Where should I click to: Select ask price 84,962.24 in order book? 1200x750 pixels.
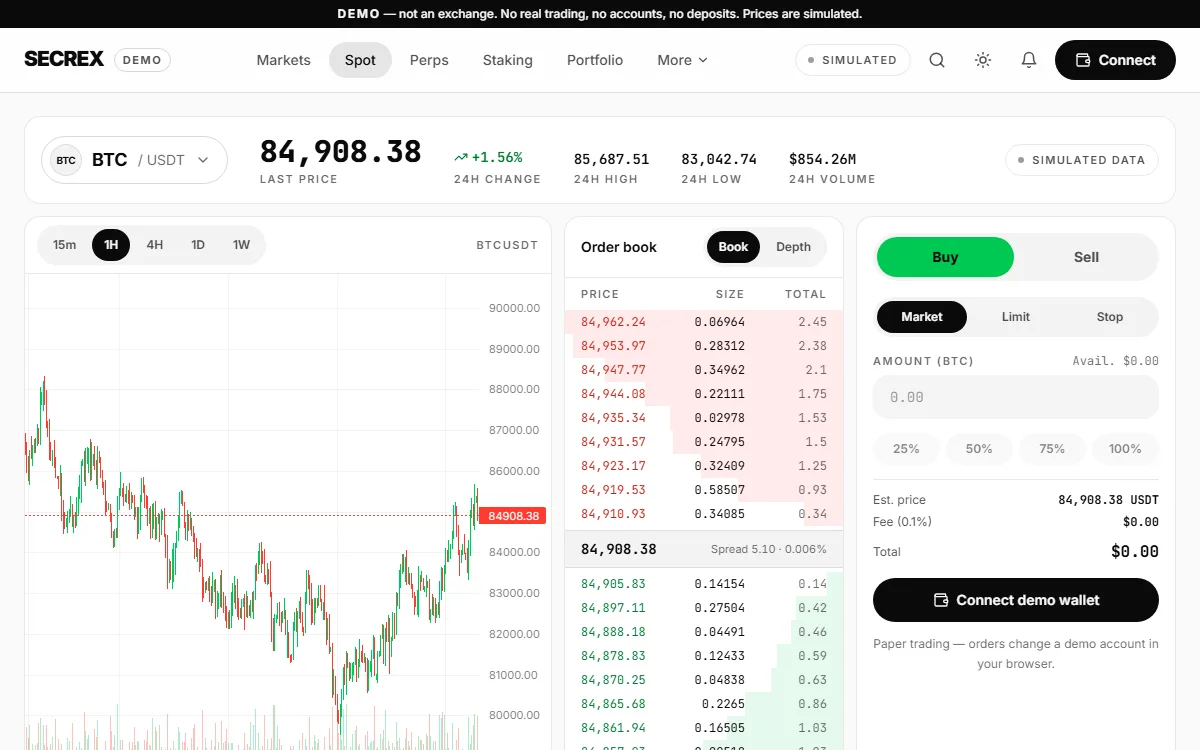(613, 322)
